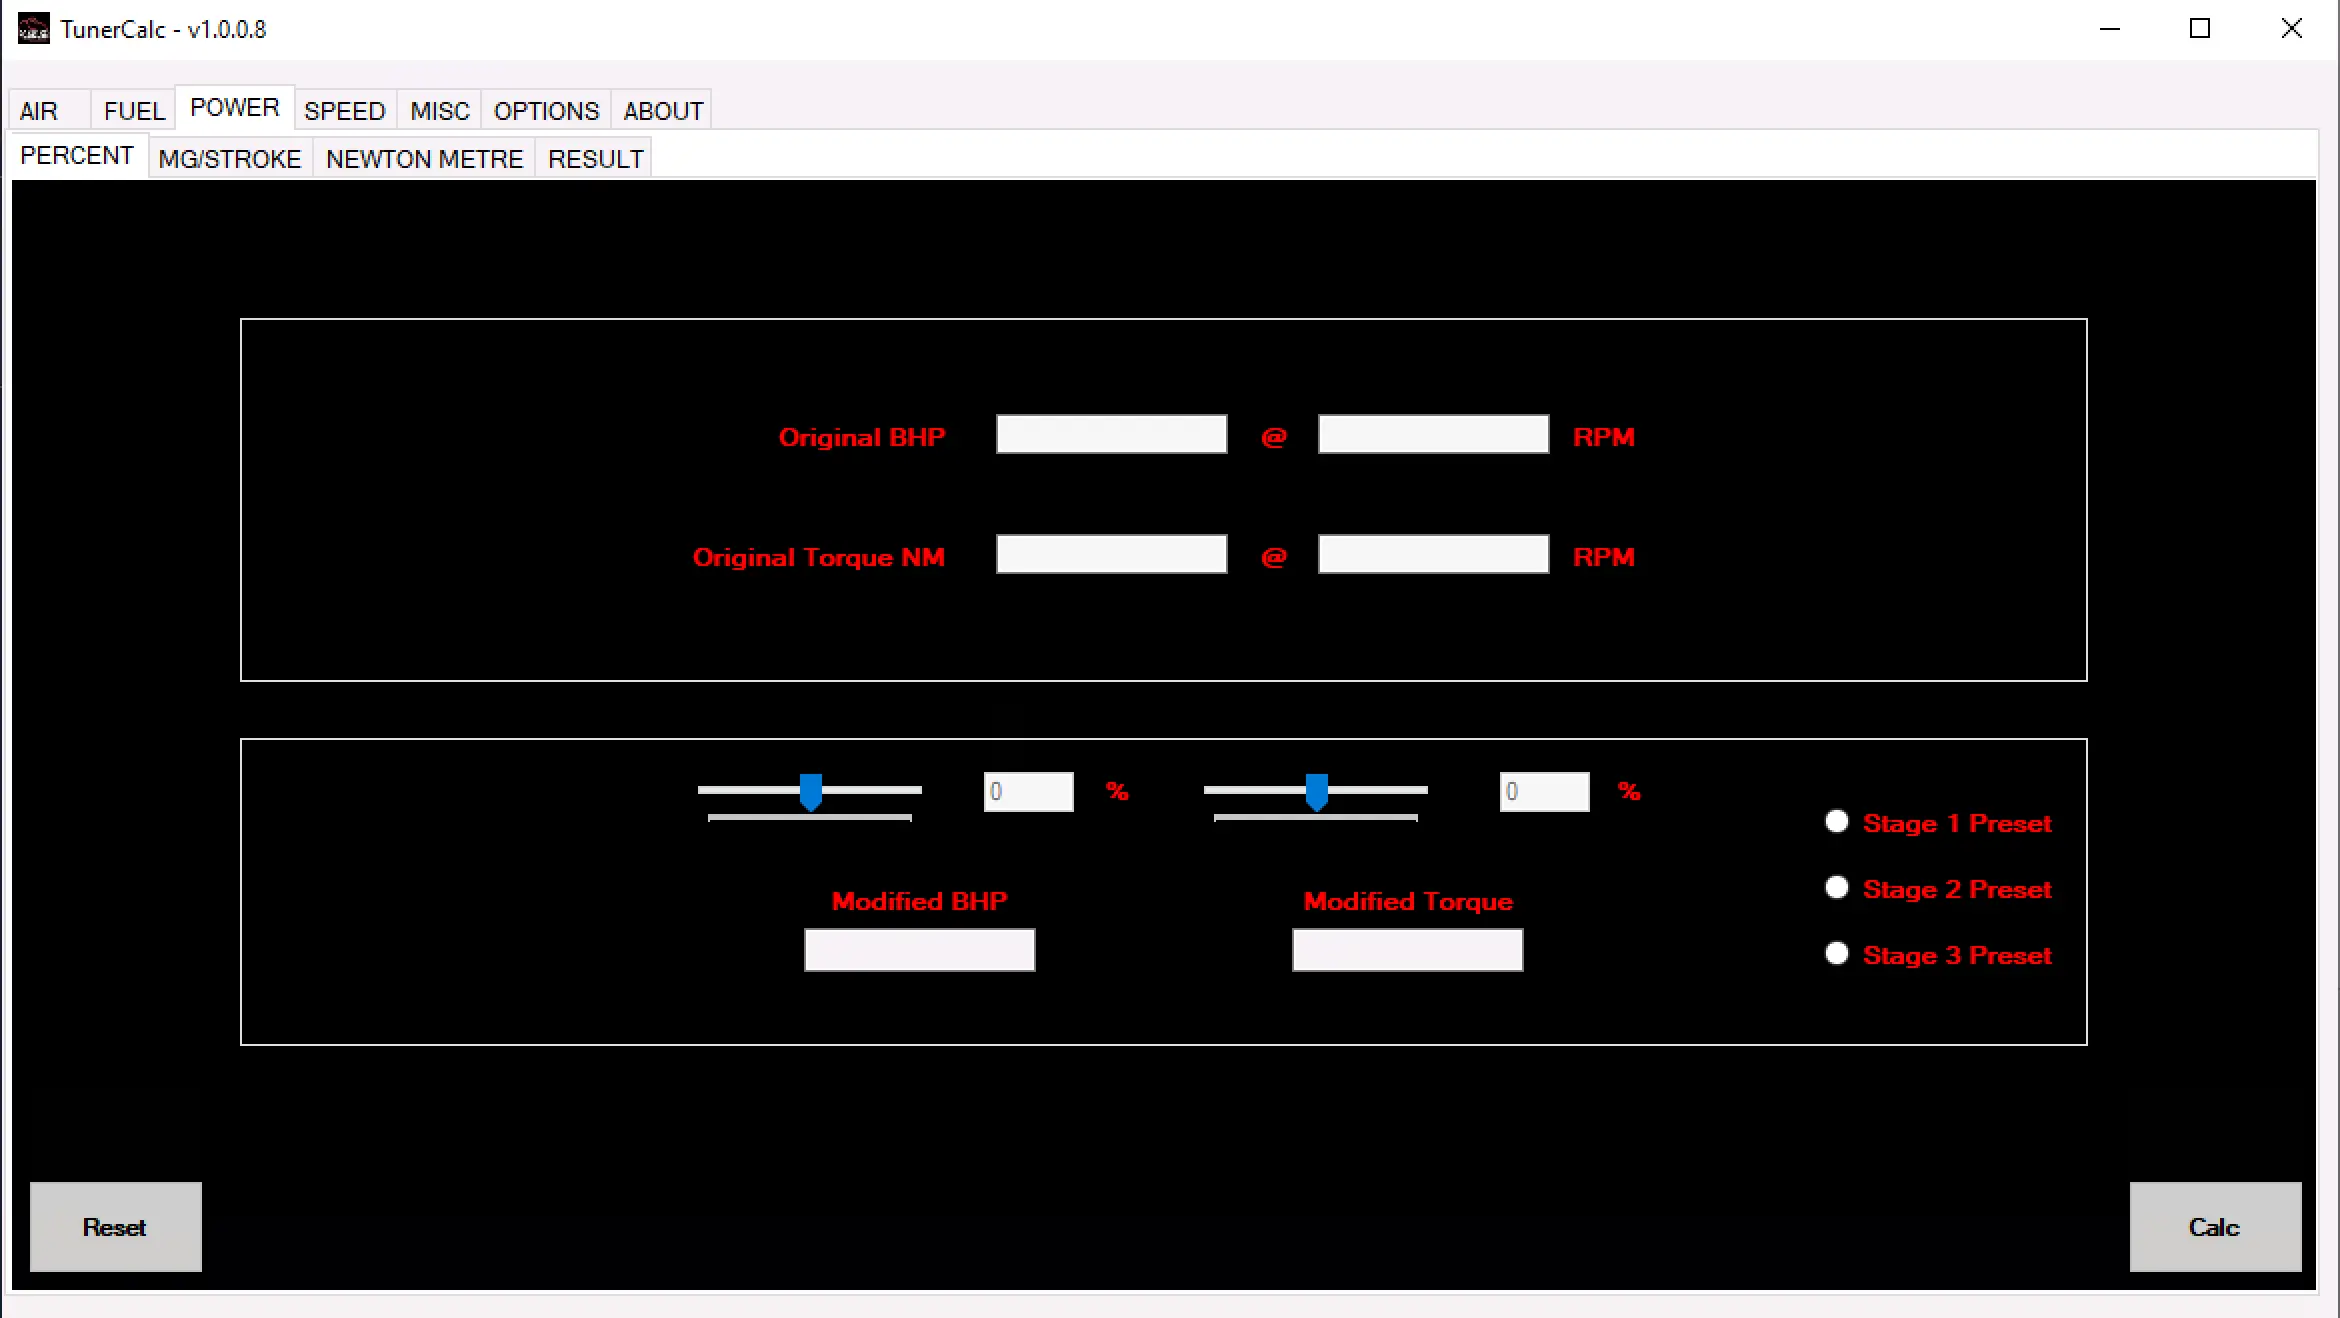Click the BHP RPM input field
Image resolution: width=2340 pixels, height=1318 pixels.
click(x=1433, y=435)
